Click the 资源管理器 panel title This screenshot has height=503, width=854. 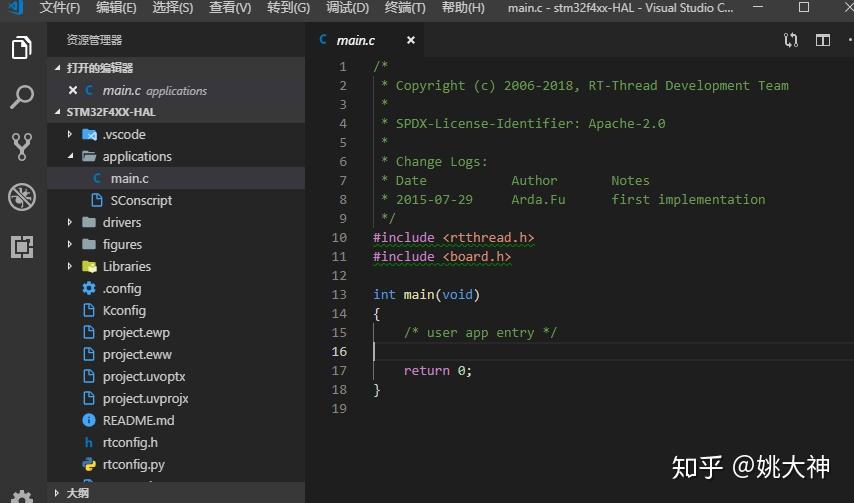pyautogui.click(x=94, y=40)
